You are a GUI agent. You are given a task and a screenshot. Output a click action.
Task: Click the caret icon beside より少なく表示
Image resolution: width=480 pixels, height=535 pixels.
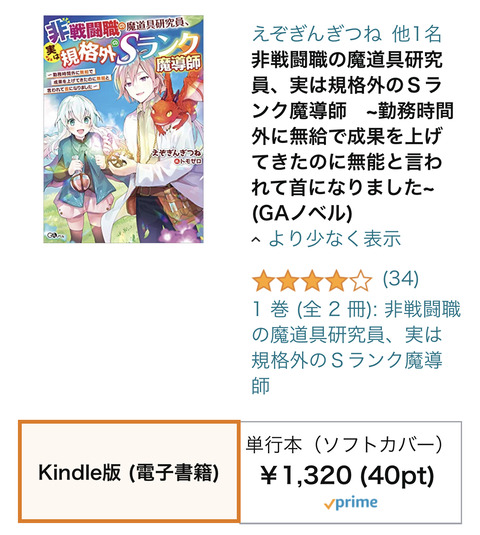(x=256, y=240)
